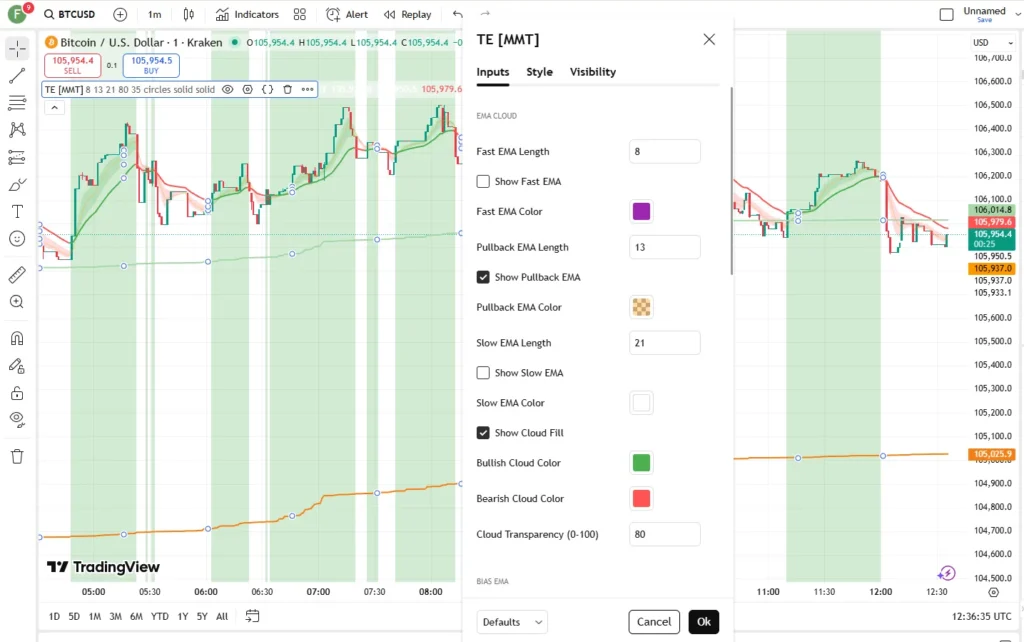1024x642 pixels.
Task: Start bar Replay mode
Action: (408, 14)
